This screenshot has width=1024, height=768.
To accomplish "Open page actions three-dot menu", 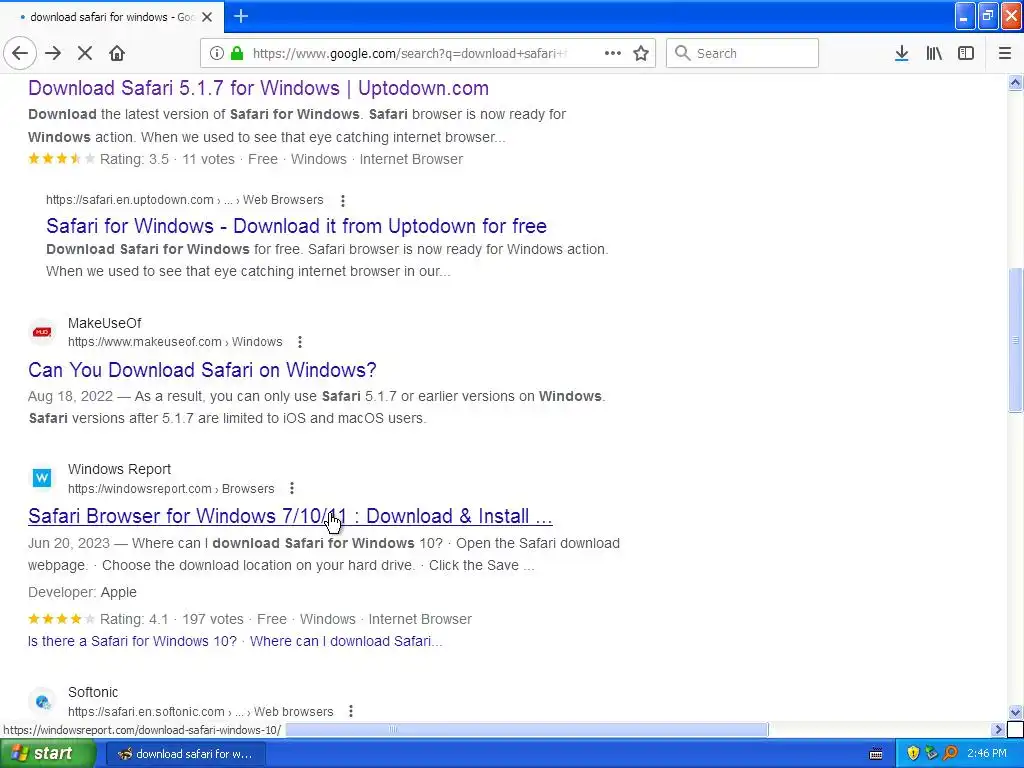I will tap(613, 54).
